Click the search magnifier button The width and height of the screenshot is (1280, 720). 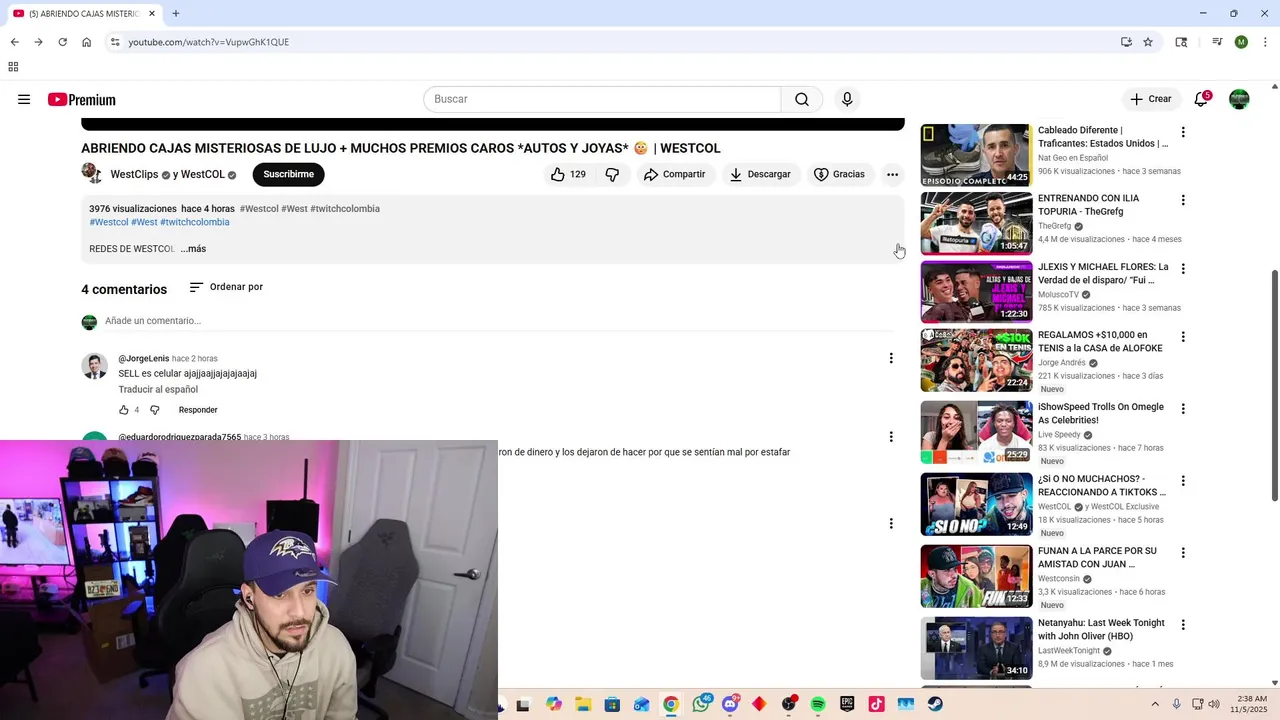click(x=802, y=99)
